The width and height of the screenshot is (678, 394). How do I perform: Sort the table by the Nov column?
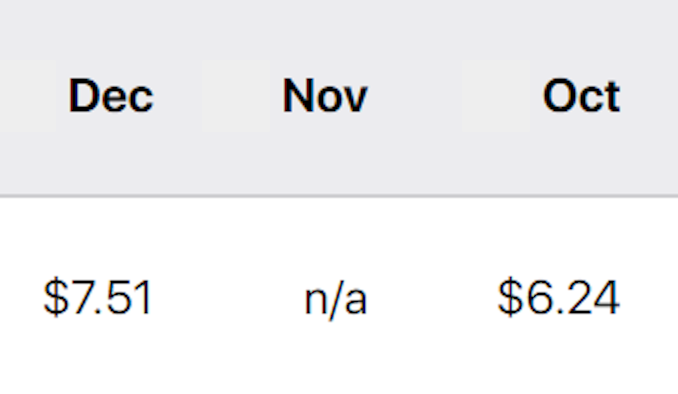[325, 96]
